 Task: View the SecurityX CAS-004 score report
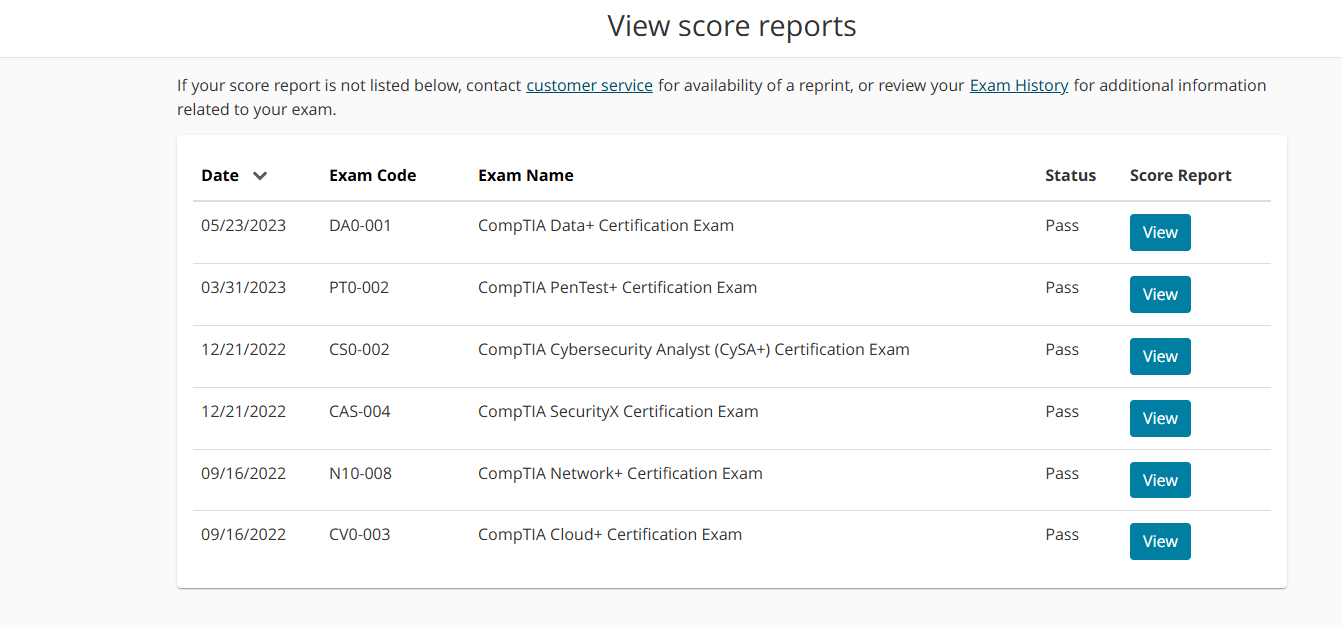tap(1160, 418)
